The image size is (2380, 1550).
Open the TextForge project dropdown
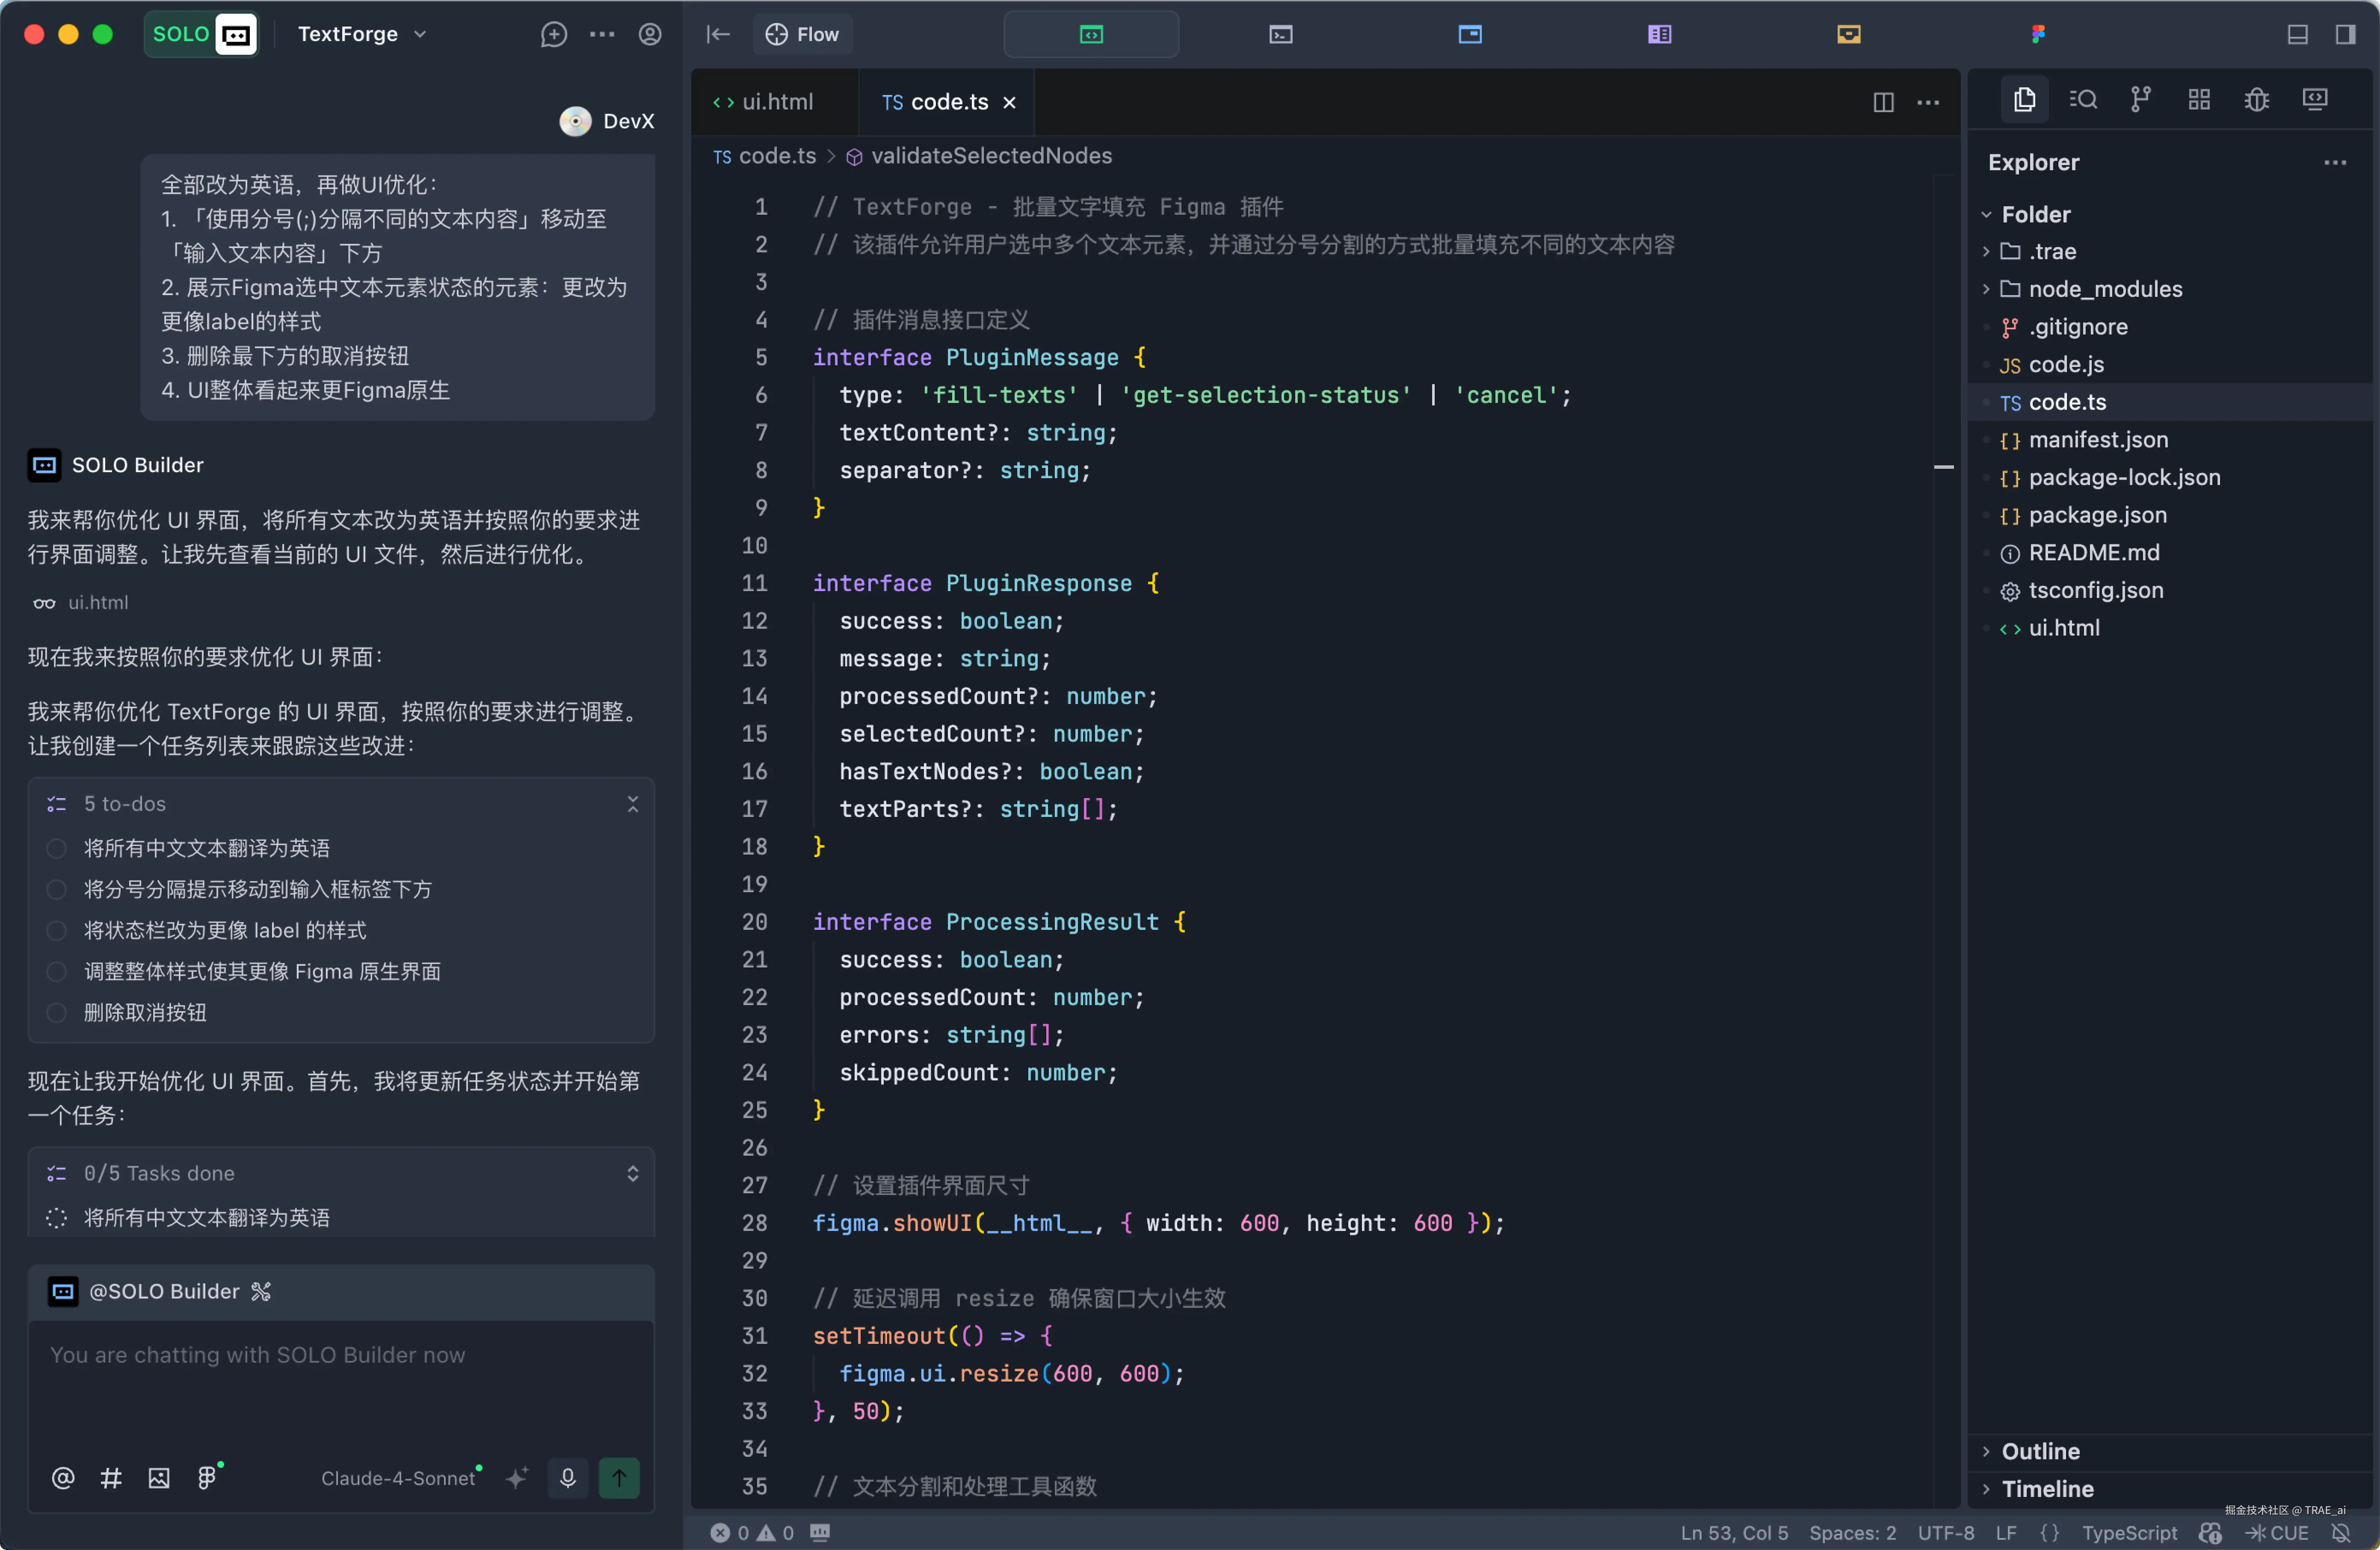[x=362, y=34]
